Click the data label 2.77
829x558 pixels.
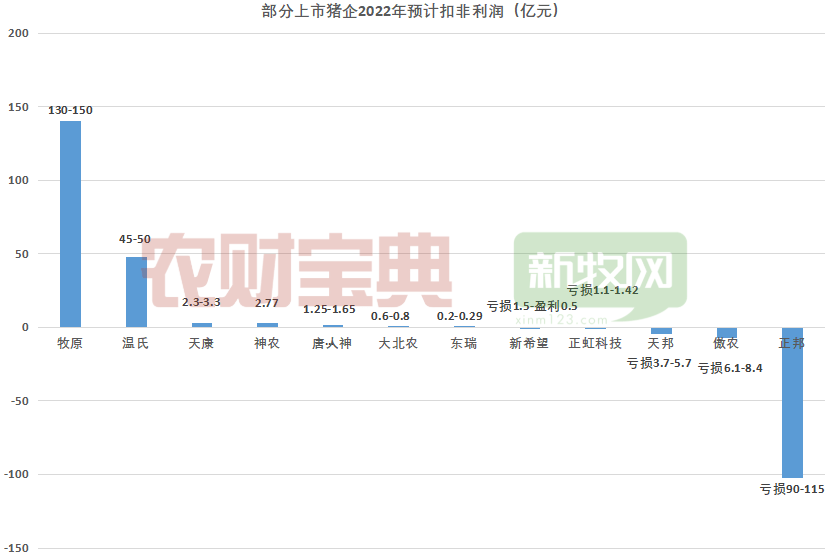(266, 303)
